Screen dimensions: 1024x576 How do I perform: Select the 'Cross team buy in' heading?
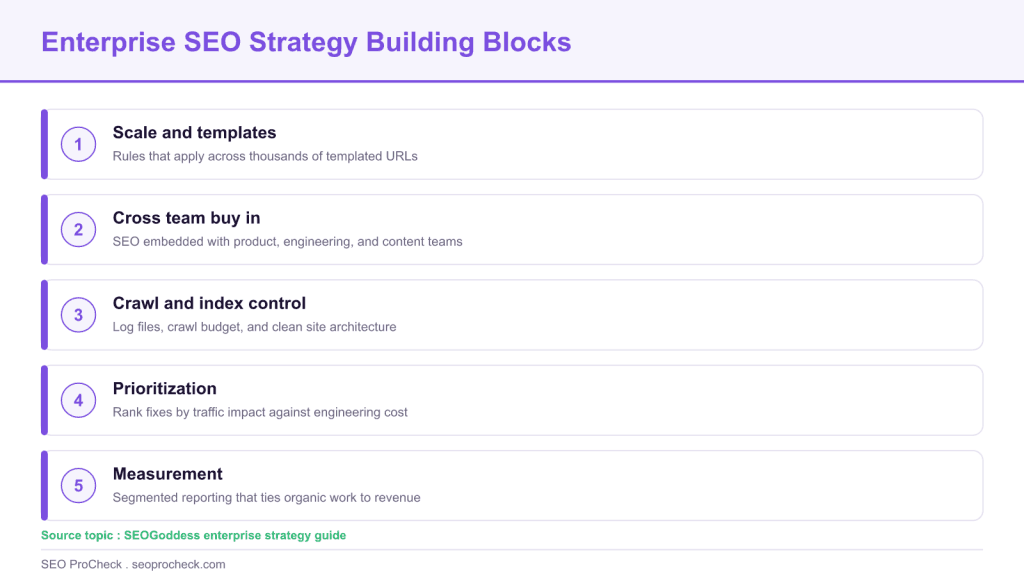point(186,218)
